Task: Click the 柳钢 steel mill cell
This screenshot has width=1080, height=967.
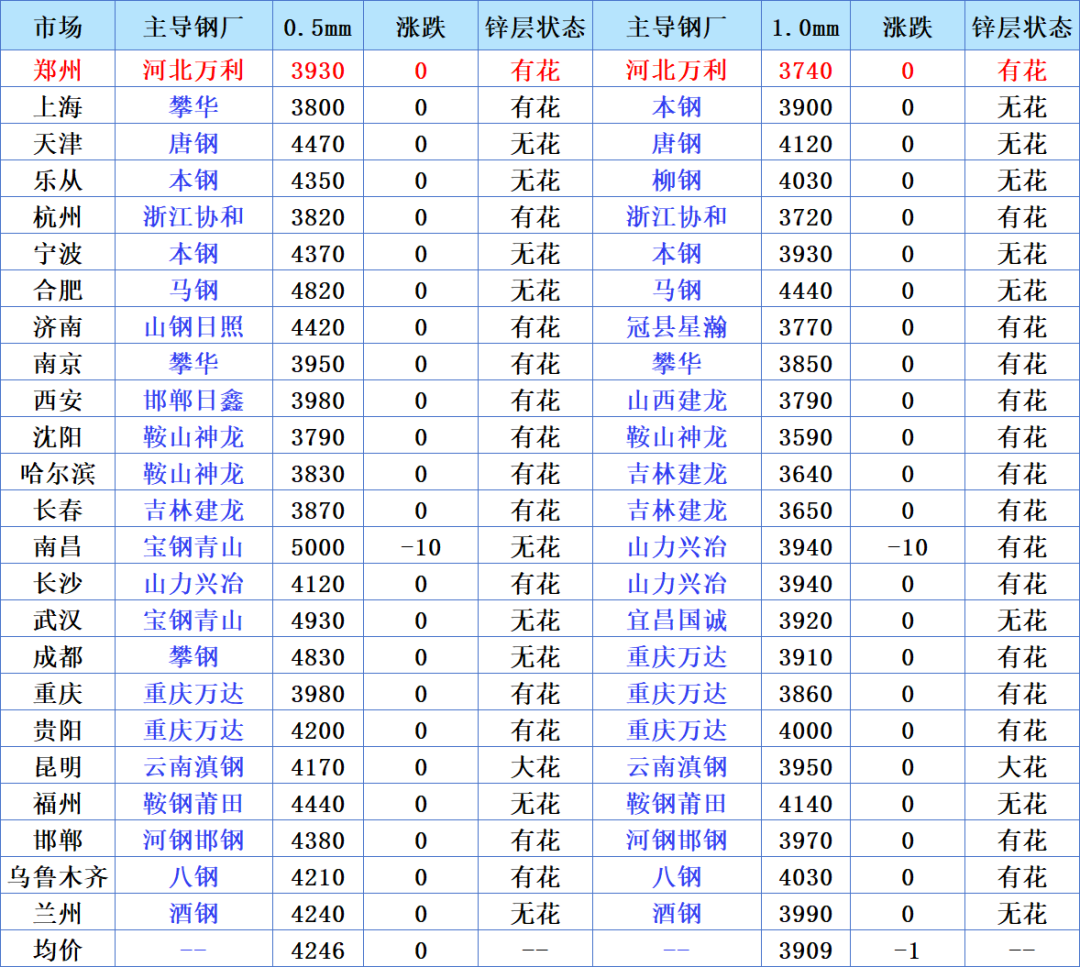Action: tap(676, 180)
